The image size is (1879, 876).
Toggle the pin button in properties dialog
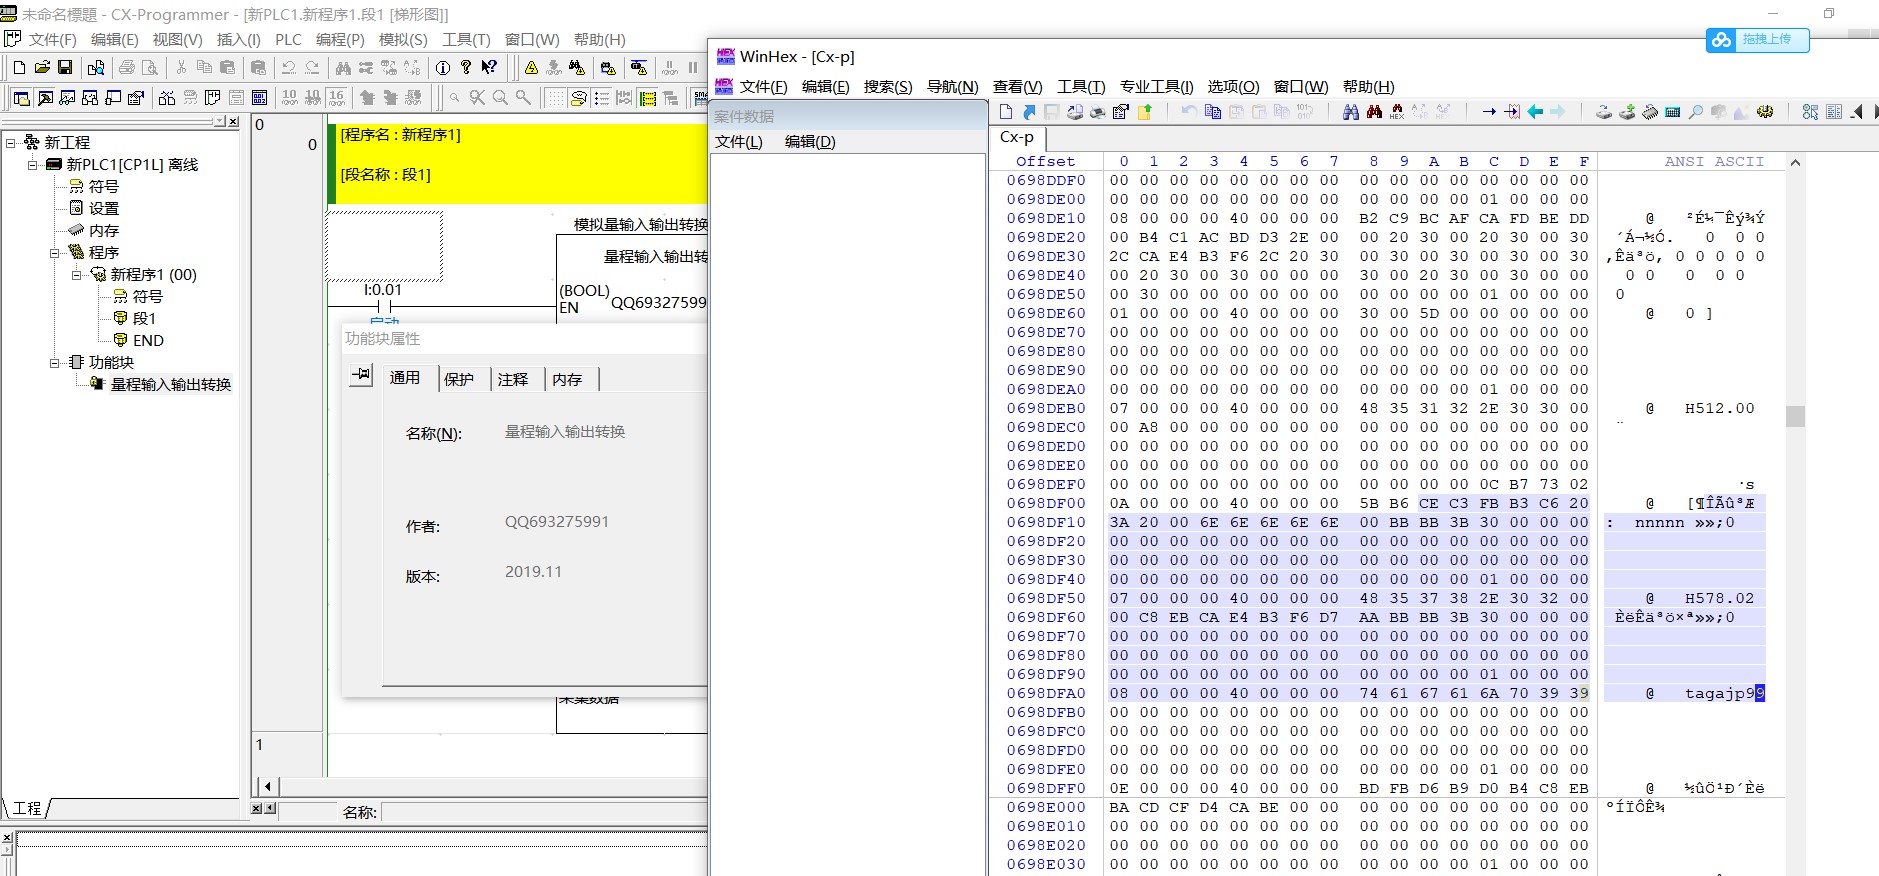tap(361, 375)
